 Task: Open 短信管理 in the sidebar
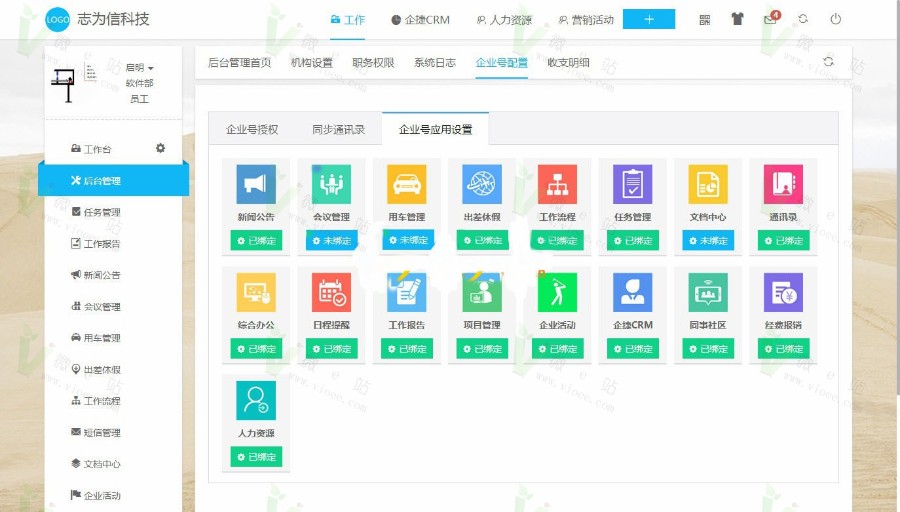pyautogui.click(x=96, y=432)
